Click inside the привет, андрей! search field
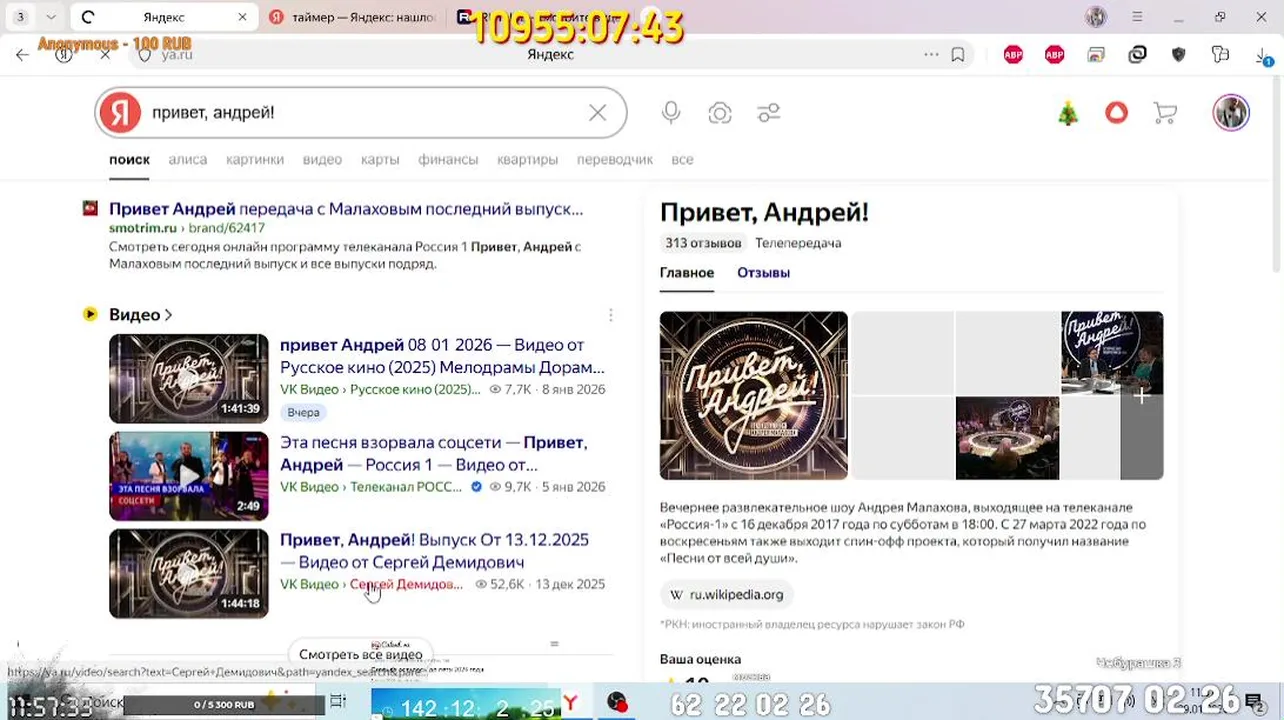Screen dimensions: 1284x720 (x=360, y=113)
